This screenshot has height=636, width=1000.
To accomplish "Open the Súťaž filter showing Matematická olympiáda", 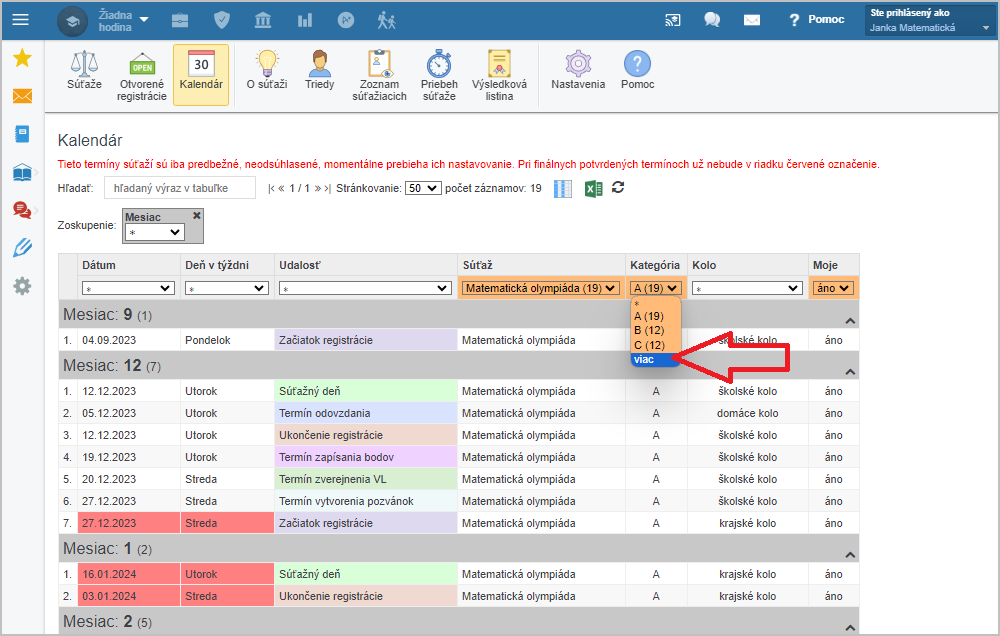I will tap(541, 288).
